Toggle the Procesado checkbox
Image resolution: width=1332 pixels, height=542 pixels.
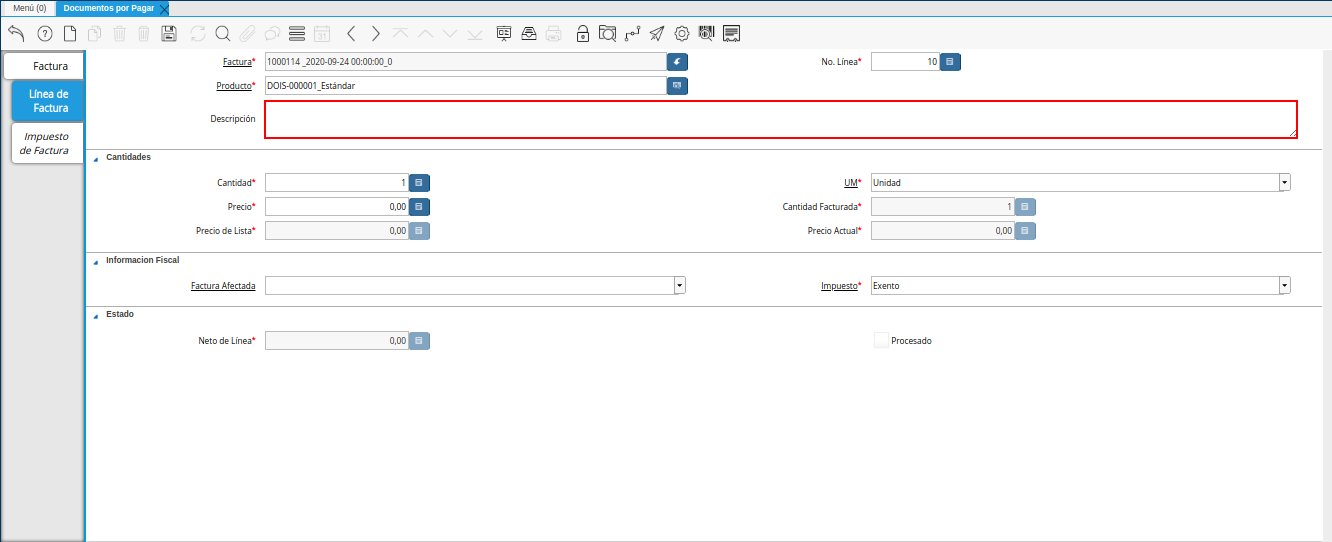pyautogui.click(x=881, y=340)
